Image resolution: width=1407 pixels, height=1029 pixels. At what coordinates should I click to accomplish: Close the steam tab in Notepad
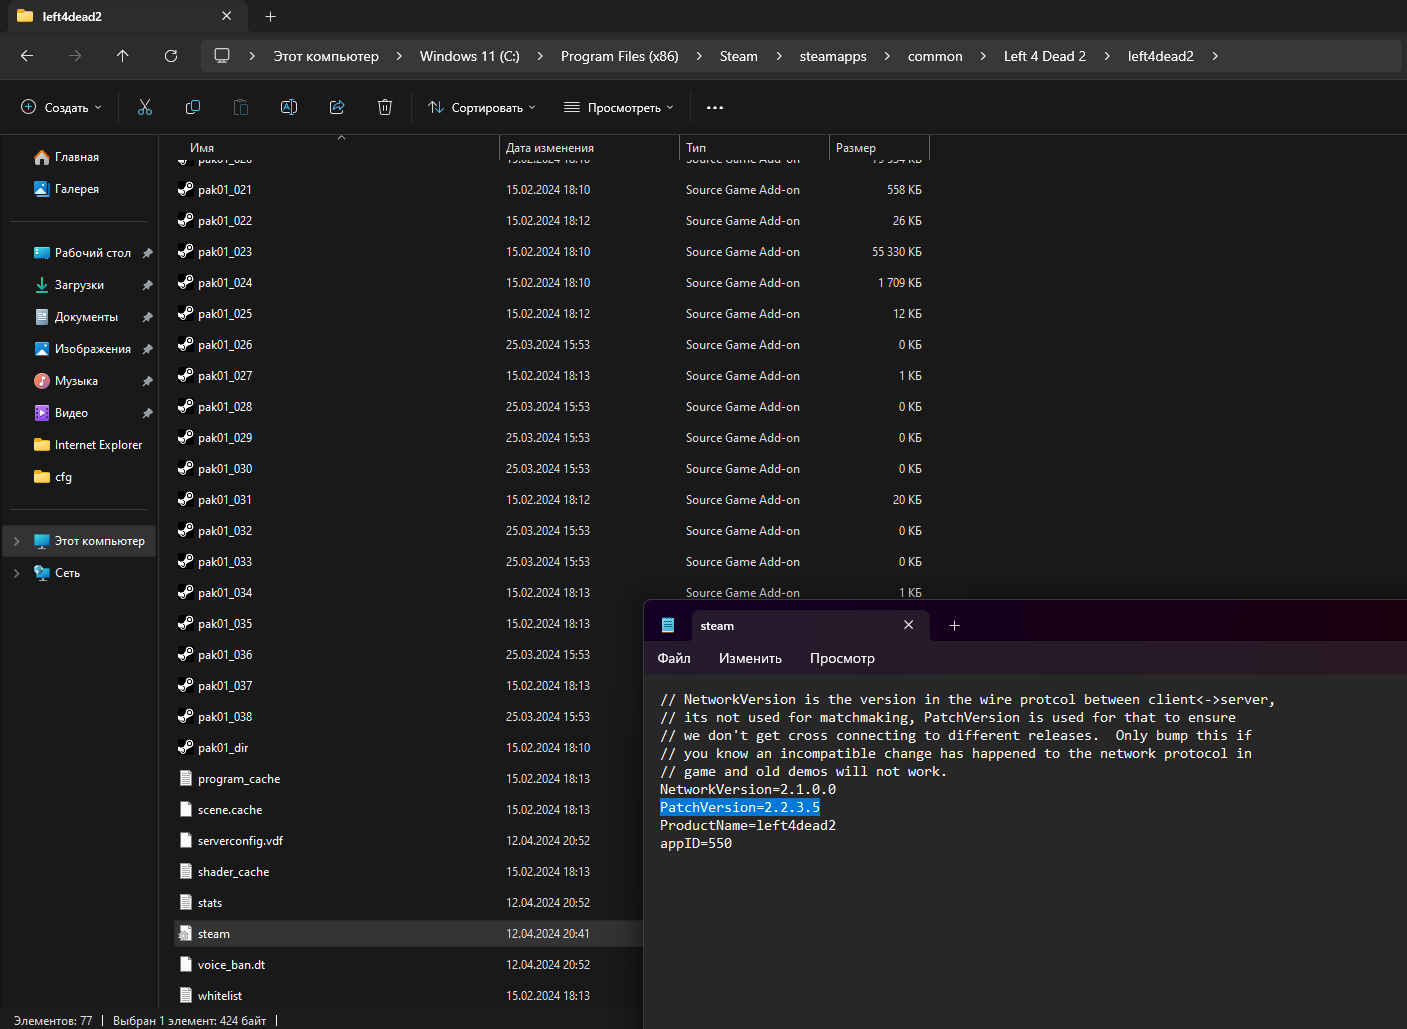pos(908,625)
